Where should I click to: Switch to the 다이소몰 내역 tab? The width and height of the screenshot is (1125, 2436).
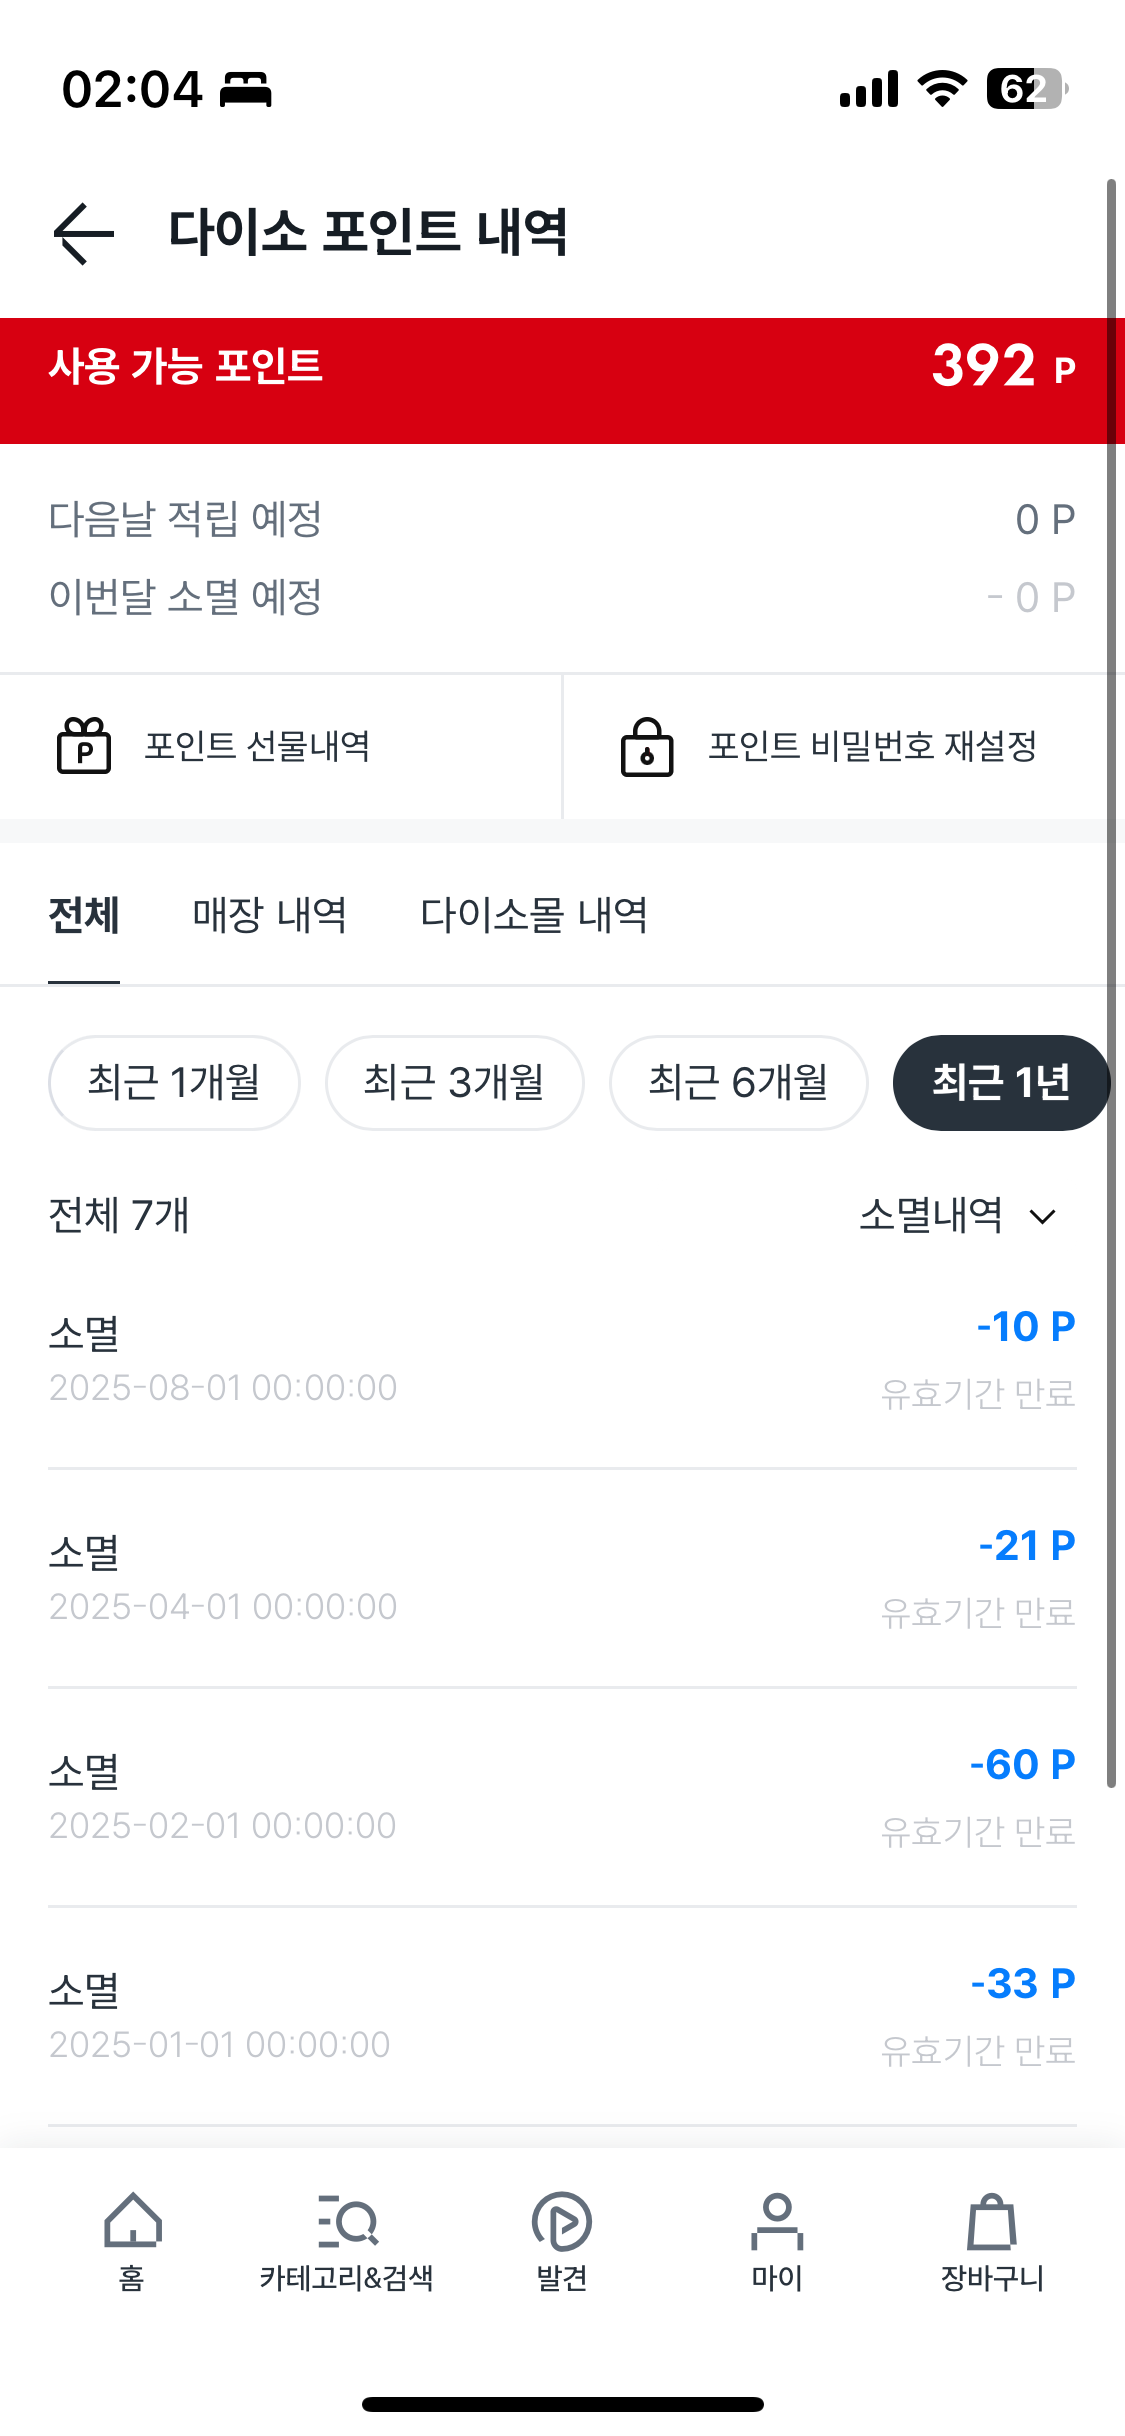coord(534,915)
